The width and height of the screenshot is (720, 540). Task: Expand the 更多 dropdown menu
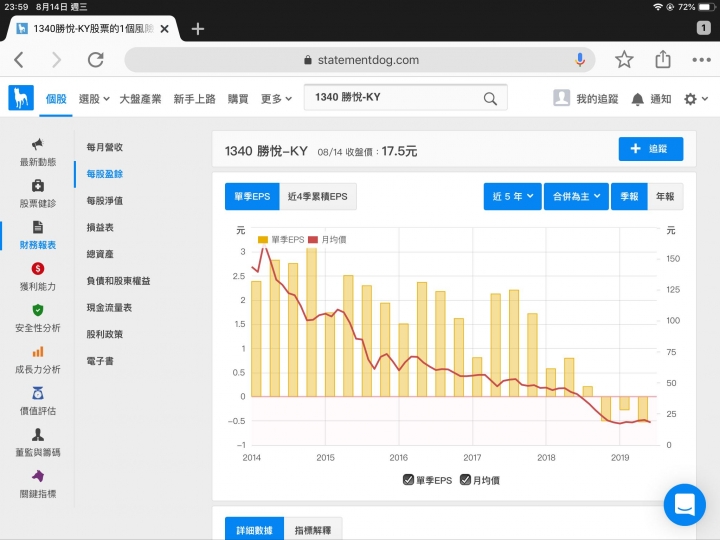pyautogui.click(x=276, y=99)
